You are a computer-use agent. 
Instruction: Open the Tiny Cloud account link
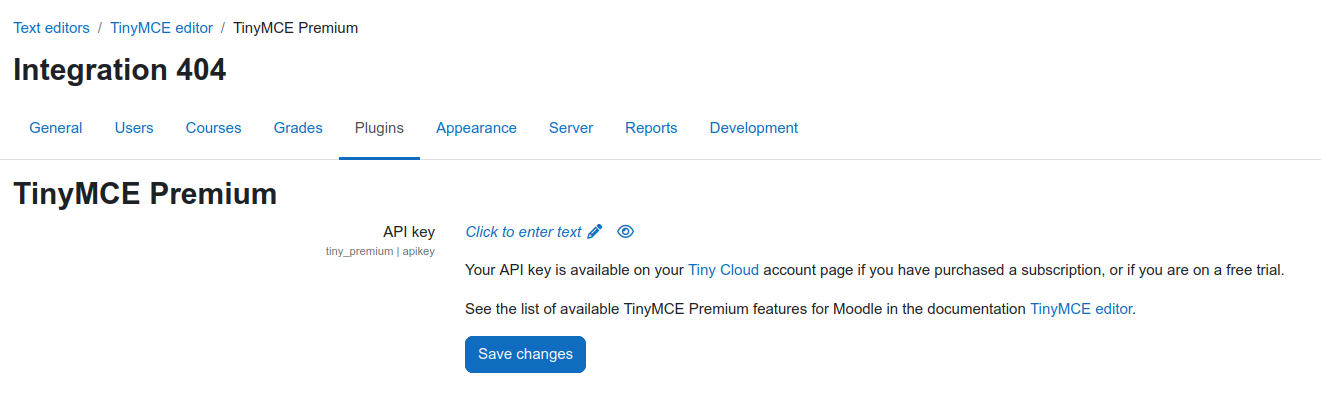click(723, 270)
